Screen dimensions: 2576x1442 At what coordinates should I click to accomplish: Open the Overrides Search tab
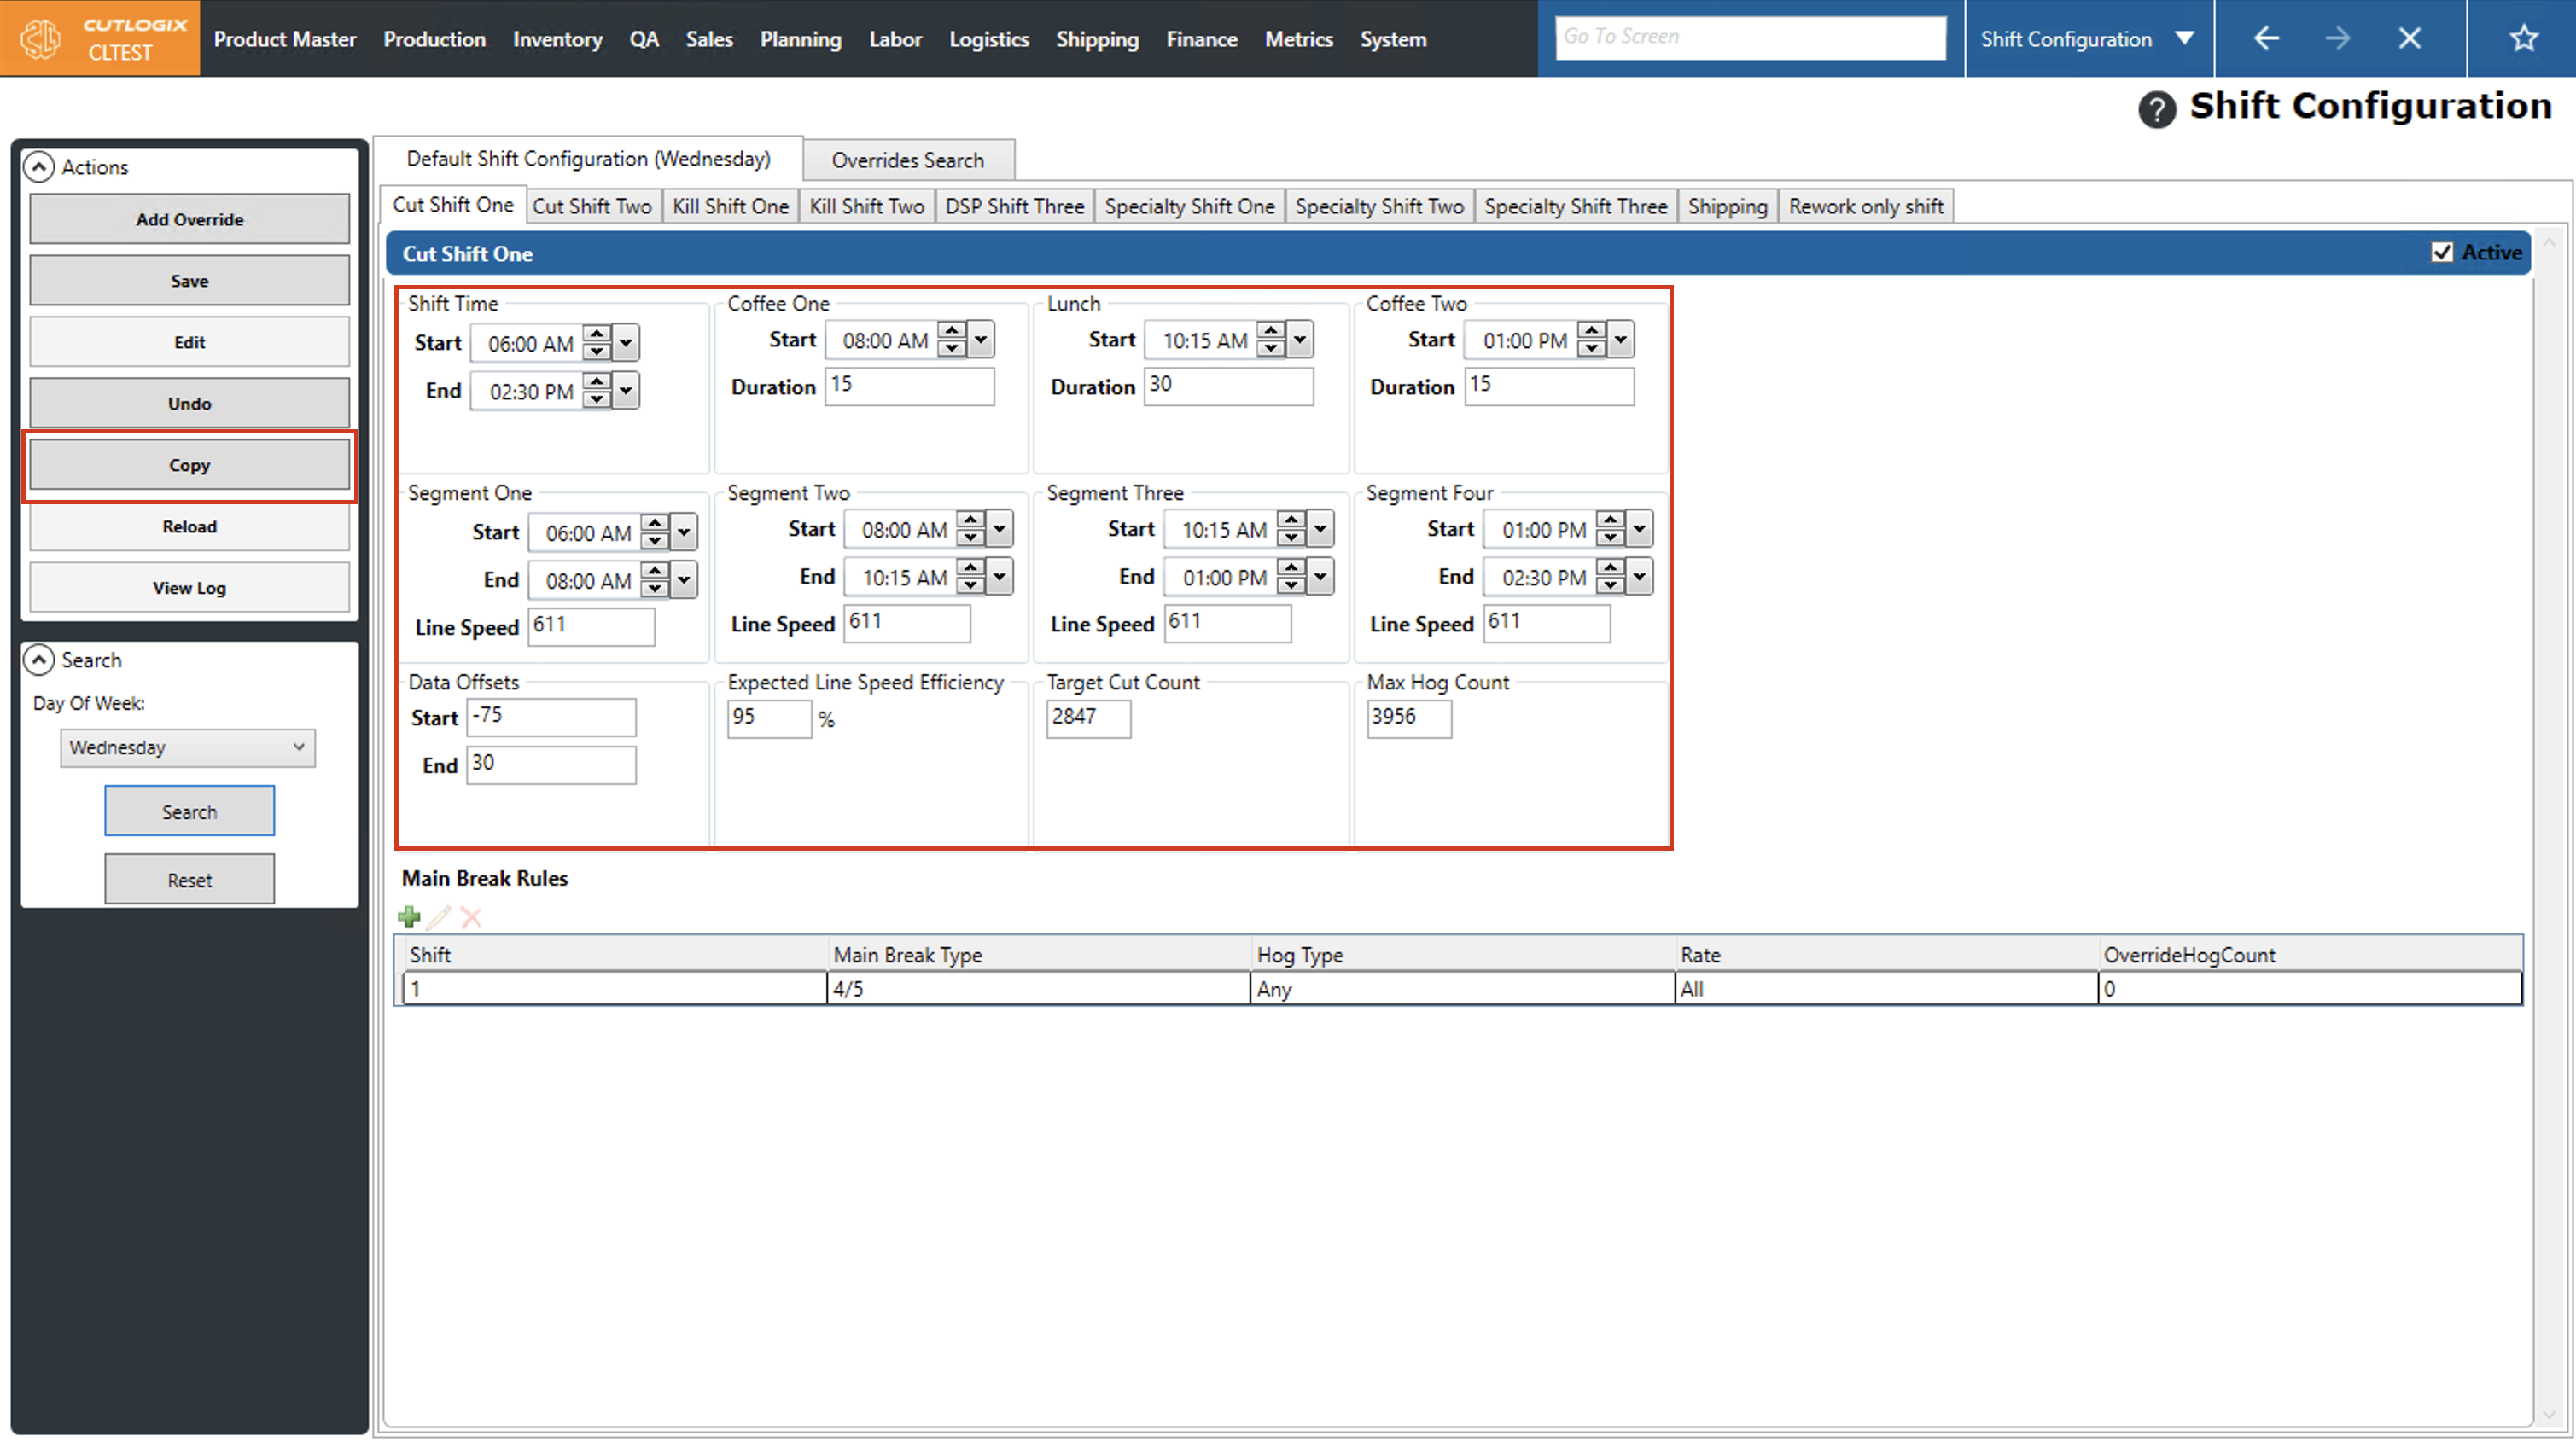[907, 160]
